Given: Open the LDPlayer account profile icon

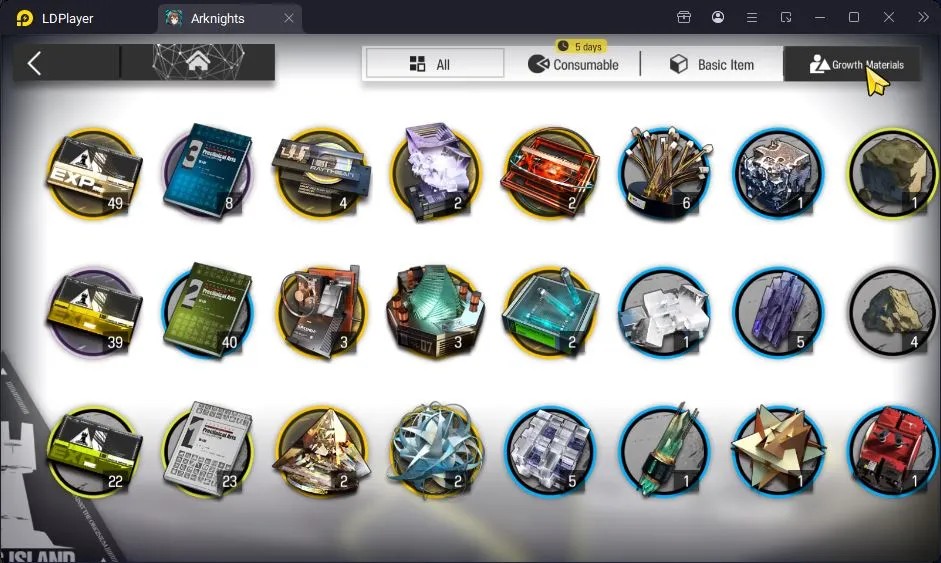Looking at the screenshot, I should click(x=718, y=17).
